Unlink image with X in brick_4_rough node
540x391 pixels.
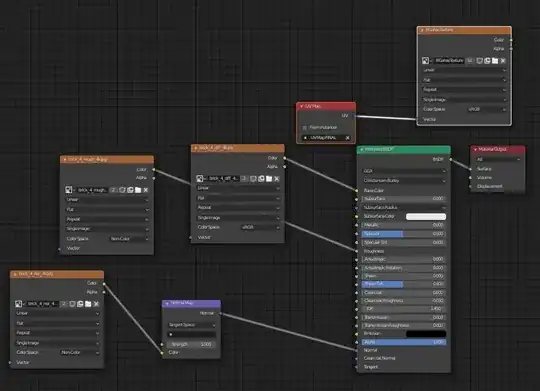[x=146, y=190]
